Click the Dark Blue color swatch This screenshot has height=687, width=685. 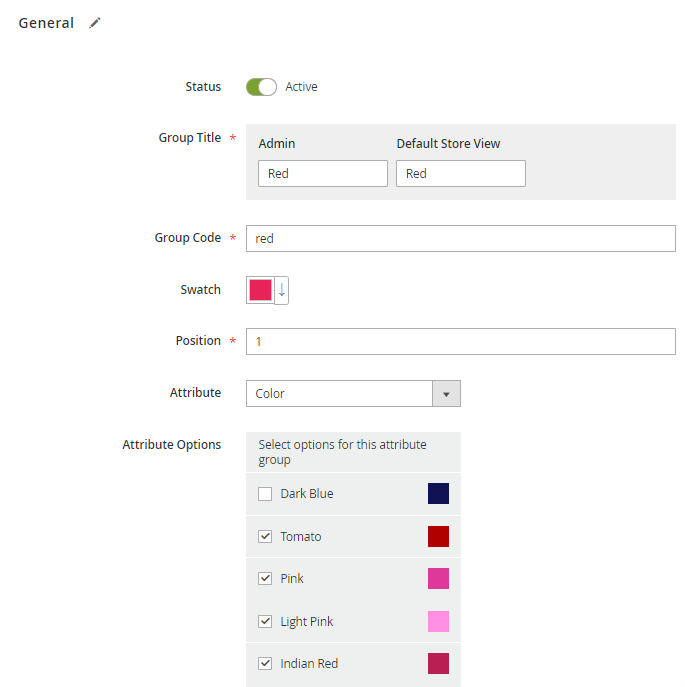coord(438,494)
